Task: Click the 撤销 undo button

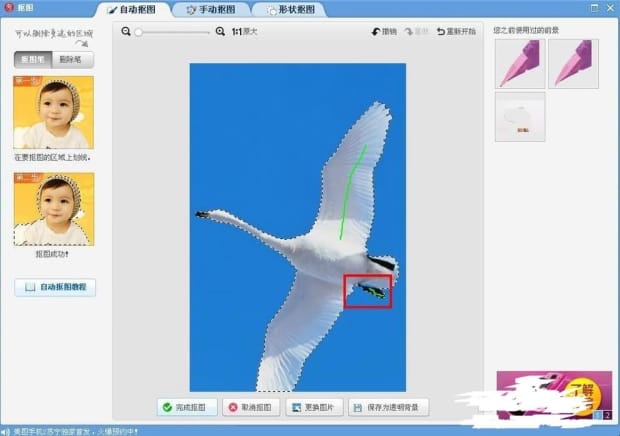Action: point(384,31)
